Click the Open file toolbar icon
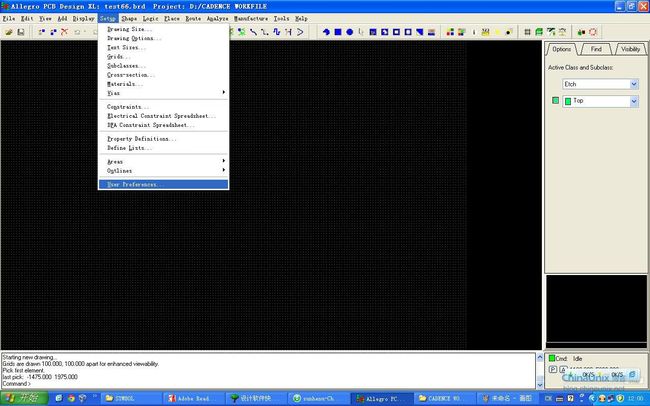 click(9, 32)
